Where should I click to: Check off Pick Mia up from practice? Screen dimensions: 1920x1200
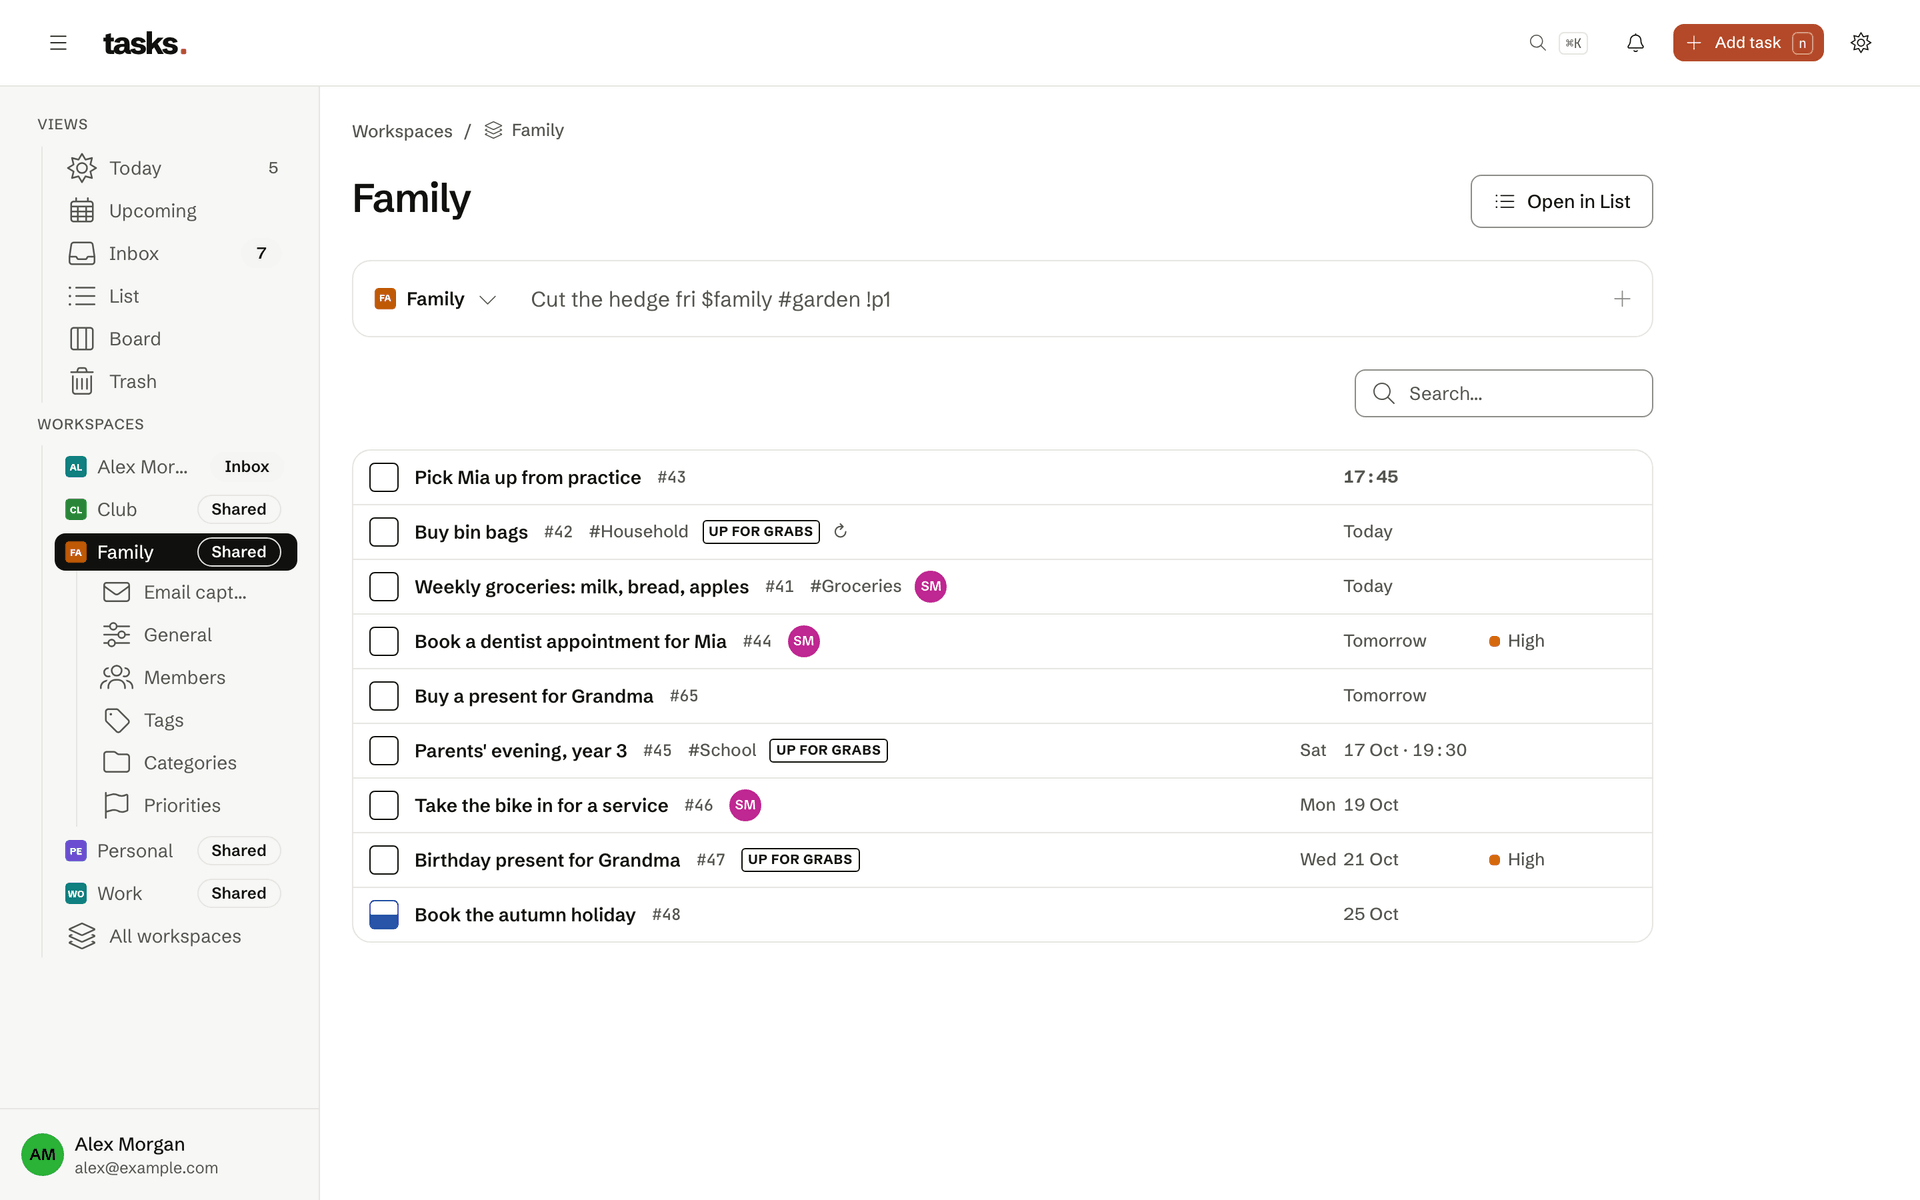point(384,477)
